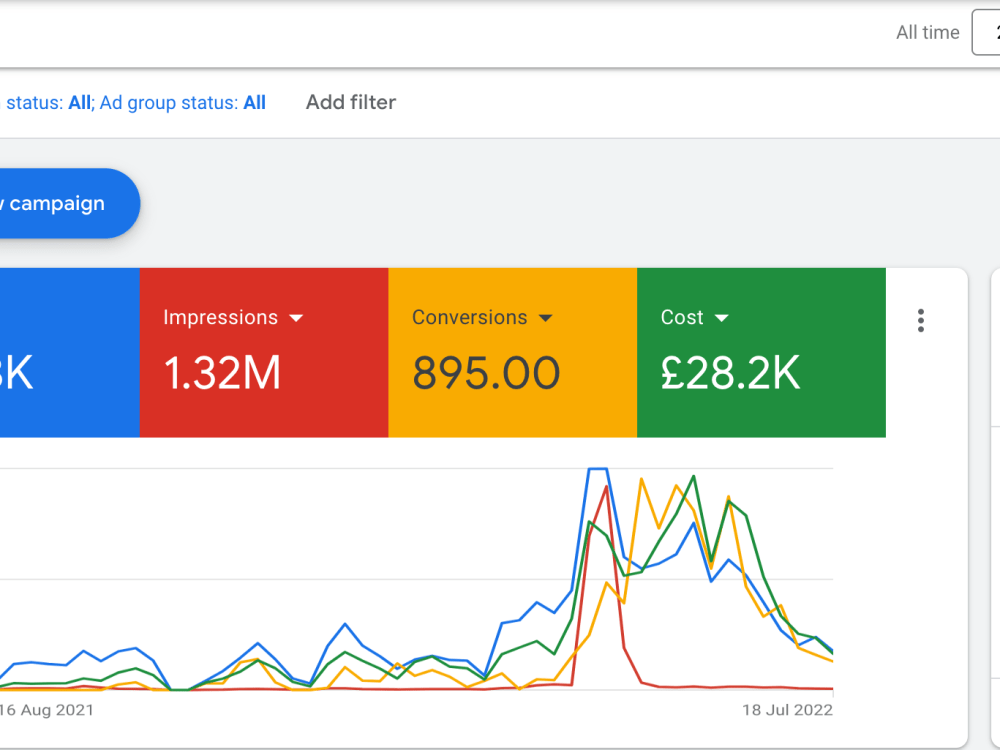Open the campaign status: All filter
1000x750 pixels.
[47, 103]
